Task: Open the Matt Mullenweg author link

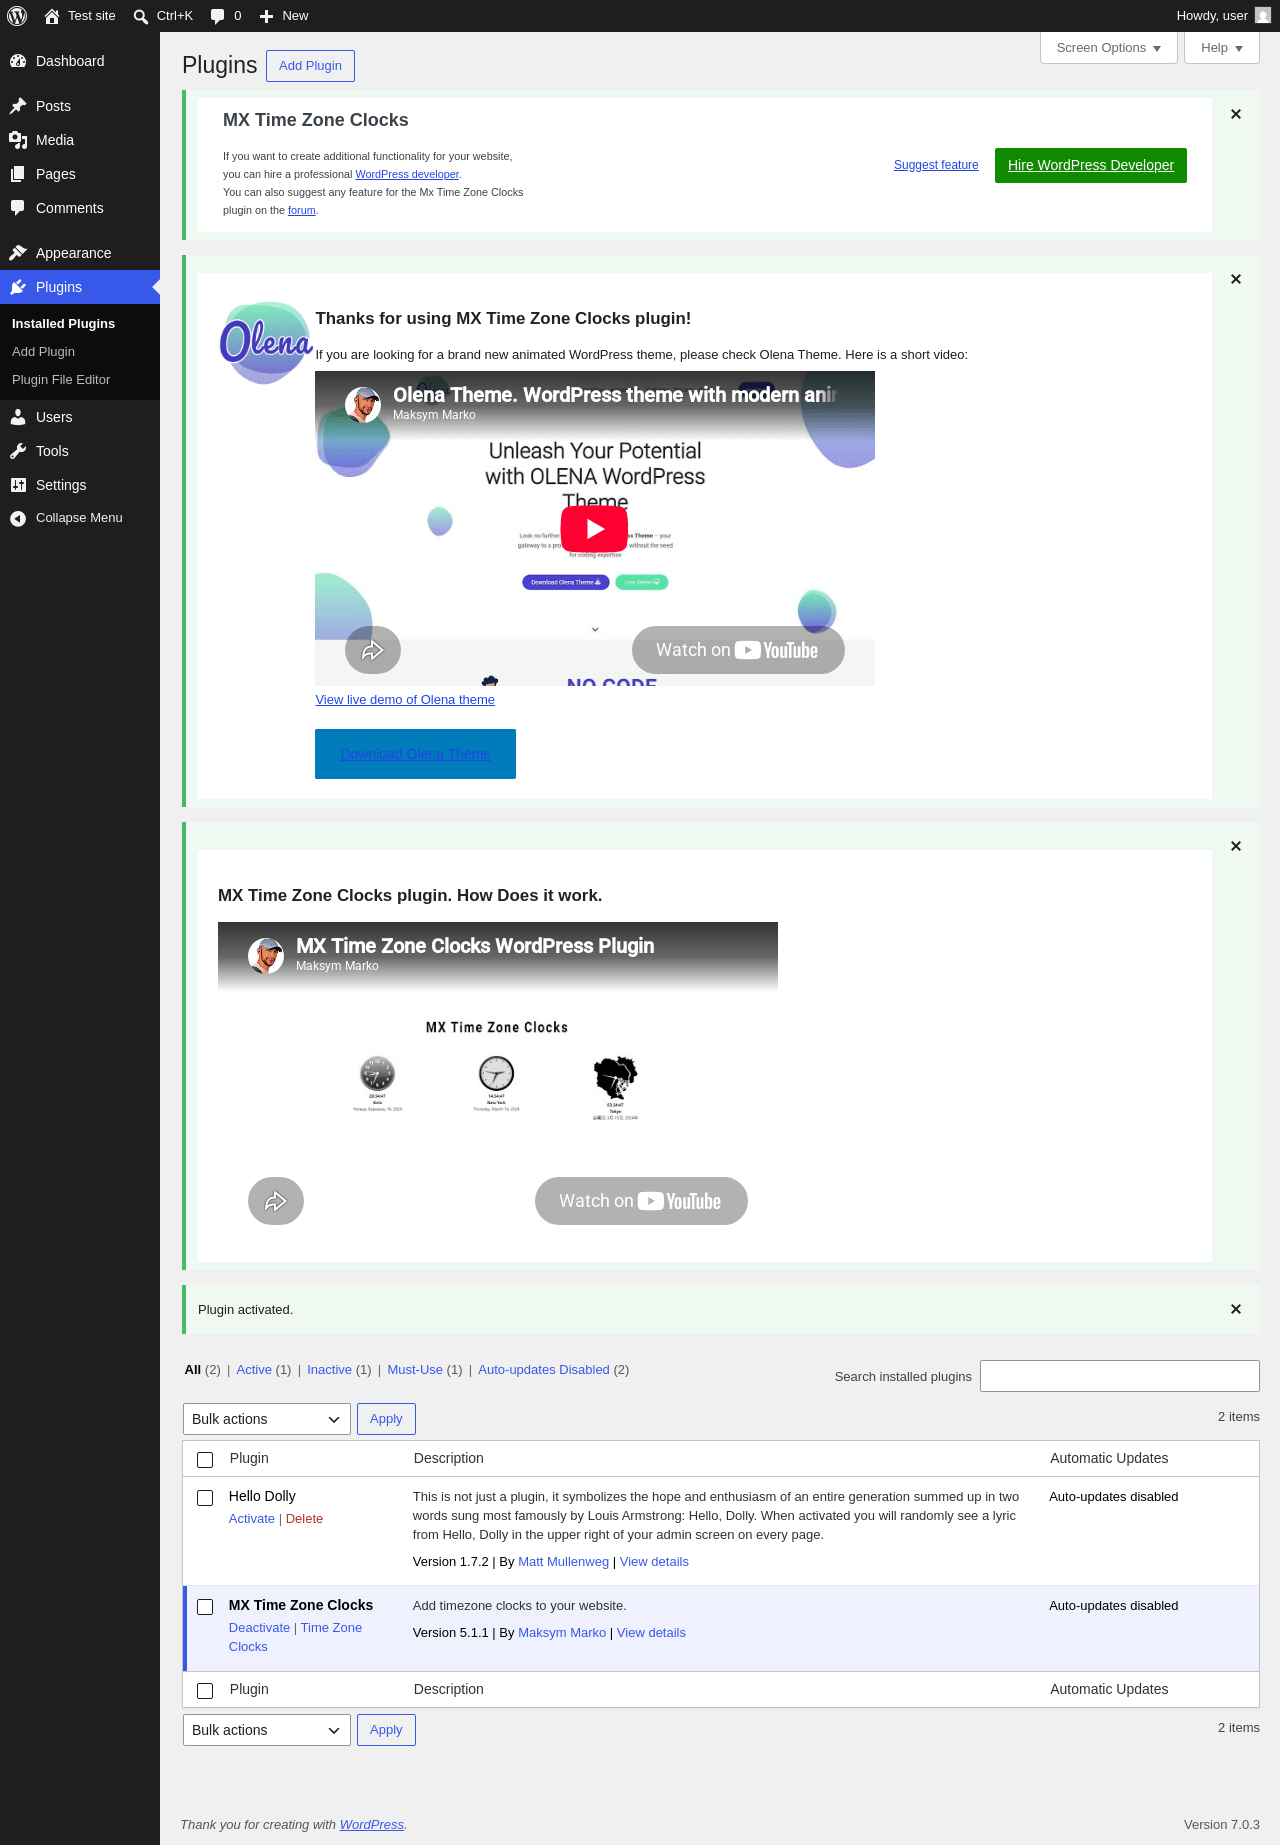Action: (x=563, y=1562)
